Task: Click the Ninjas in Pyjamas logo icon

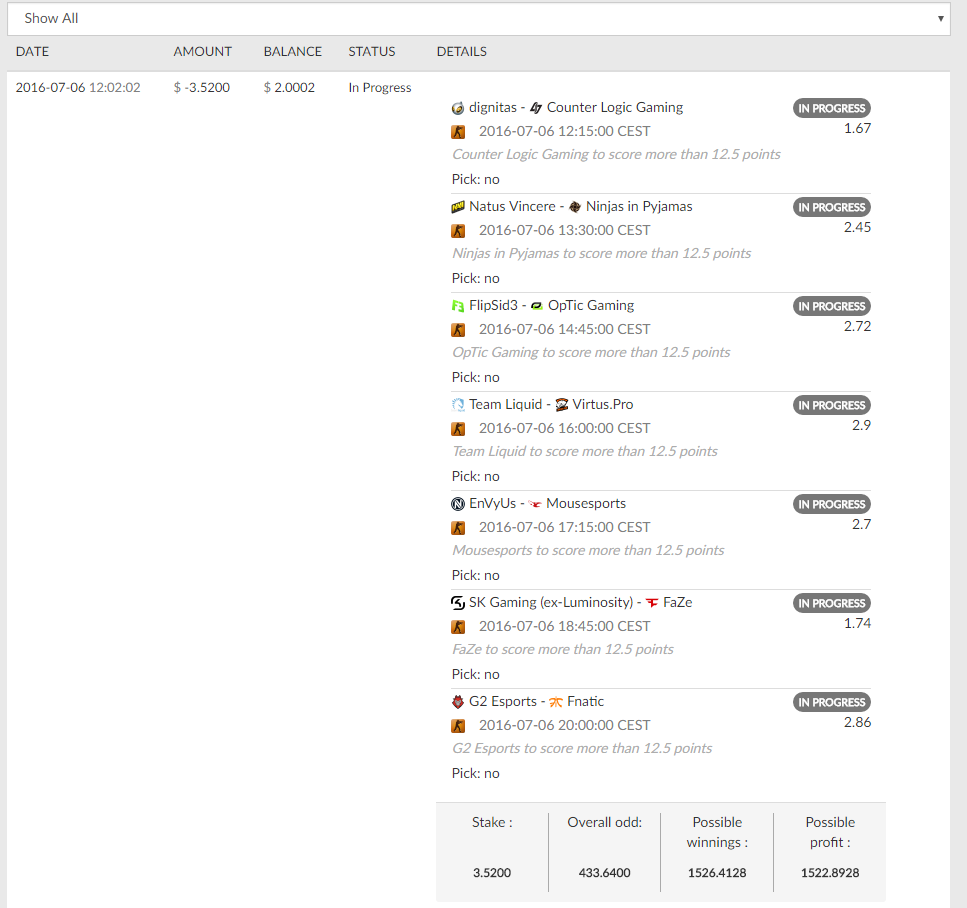Action: click(575, 207)
